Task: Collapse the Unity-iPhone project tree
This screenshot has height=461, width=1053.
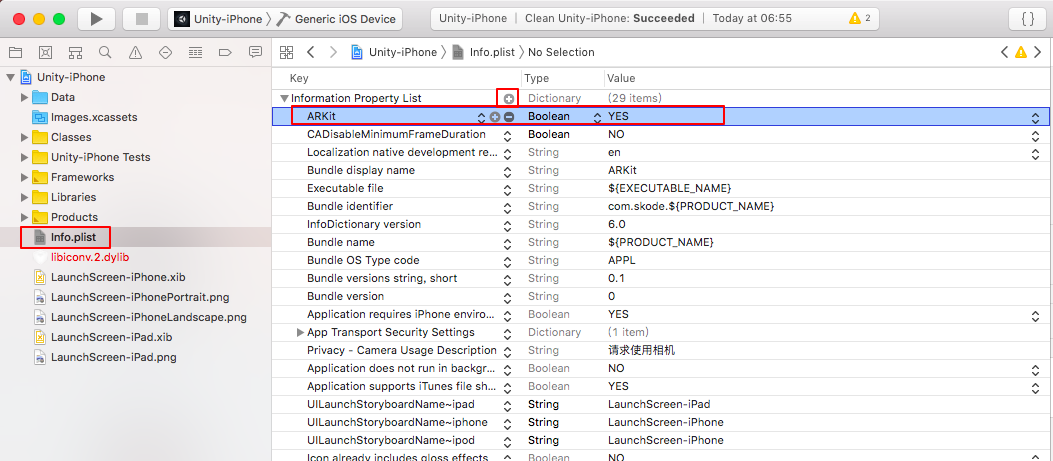Action: click(10, 77)
